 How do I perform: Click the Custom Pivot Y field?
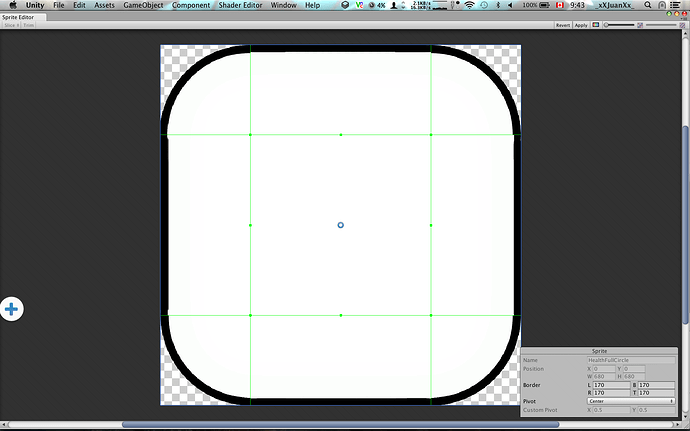[656, 410]
